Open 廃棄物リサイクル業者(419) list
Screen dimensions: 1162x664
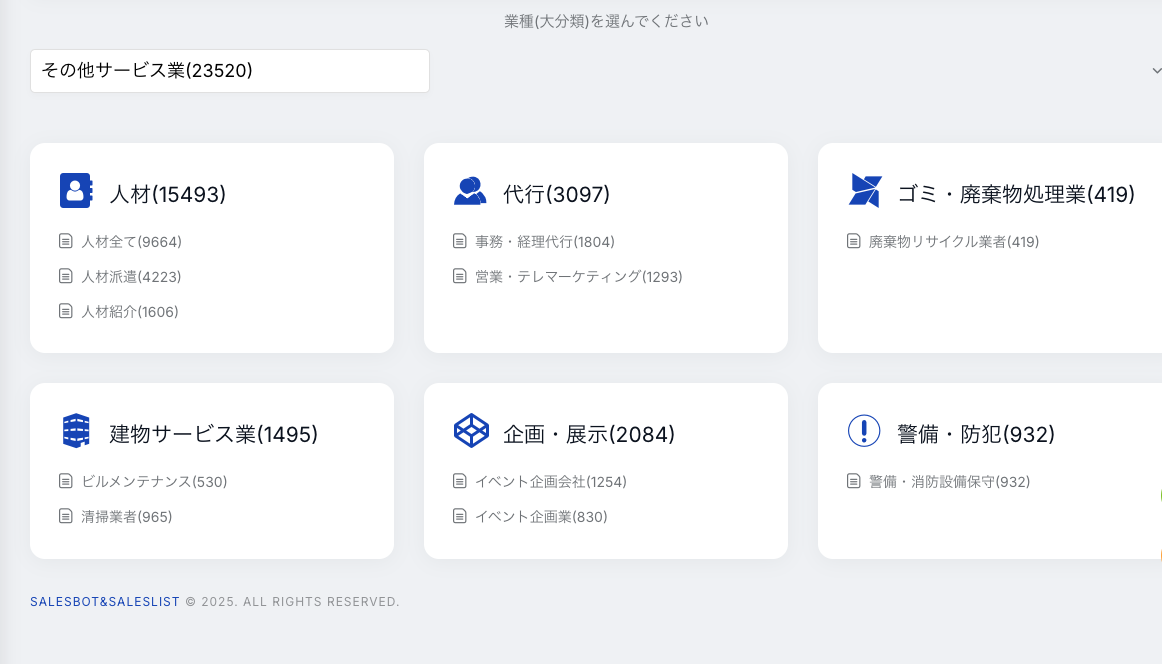[x=953, y=242]
